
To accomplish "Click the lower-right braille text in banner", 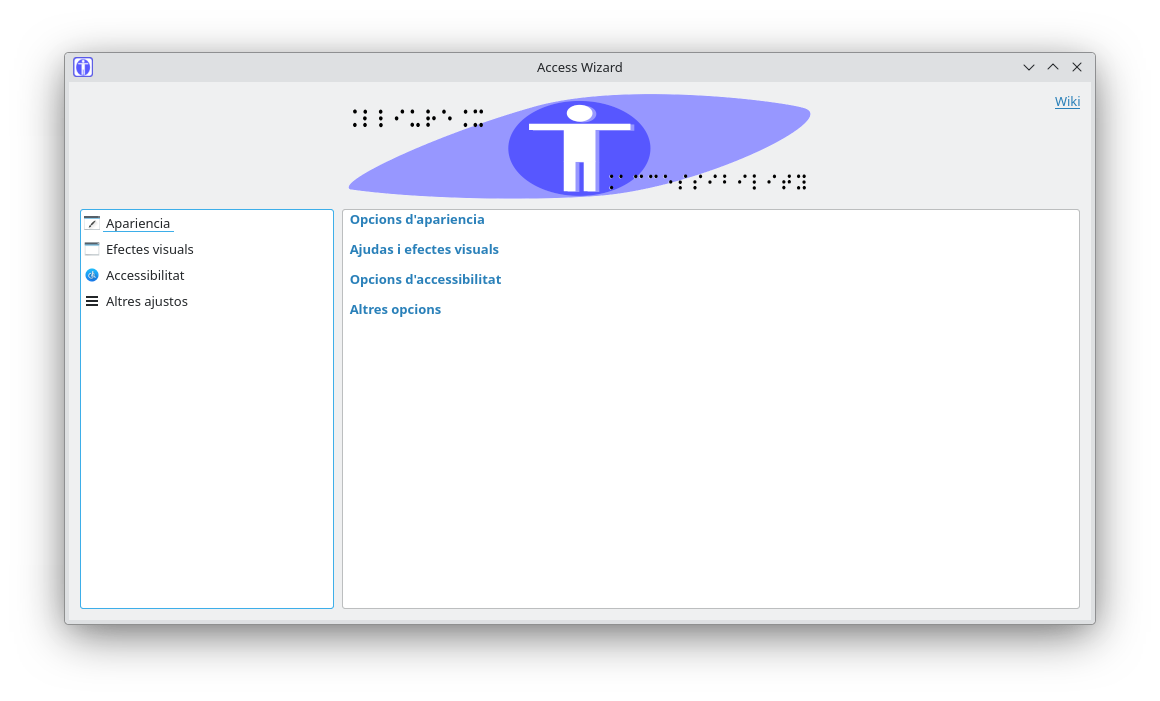I will 707,181.
